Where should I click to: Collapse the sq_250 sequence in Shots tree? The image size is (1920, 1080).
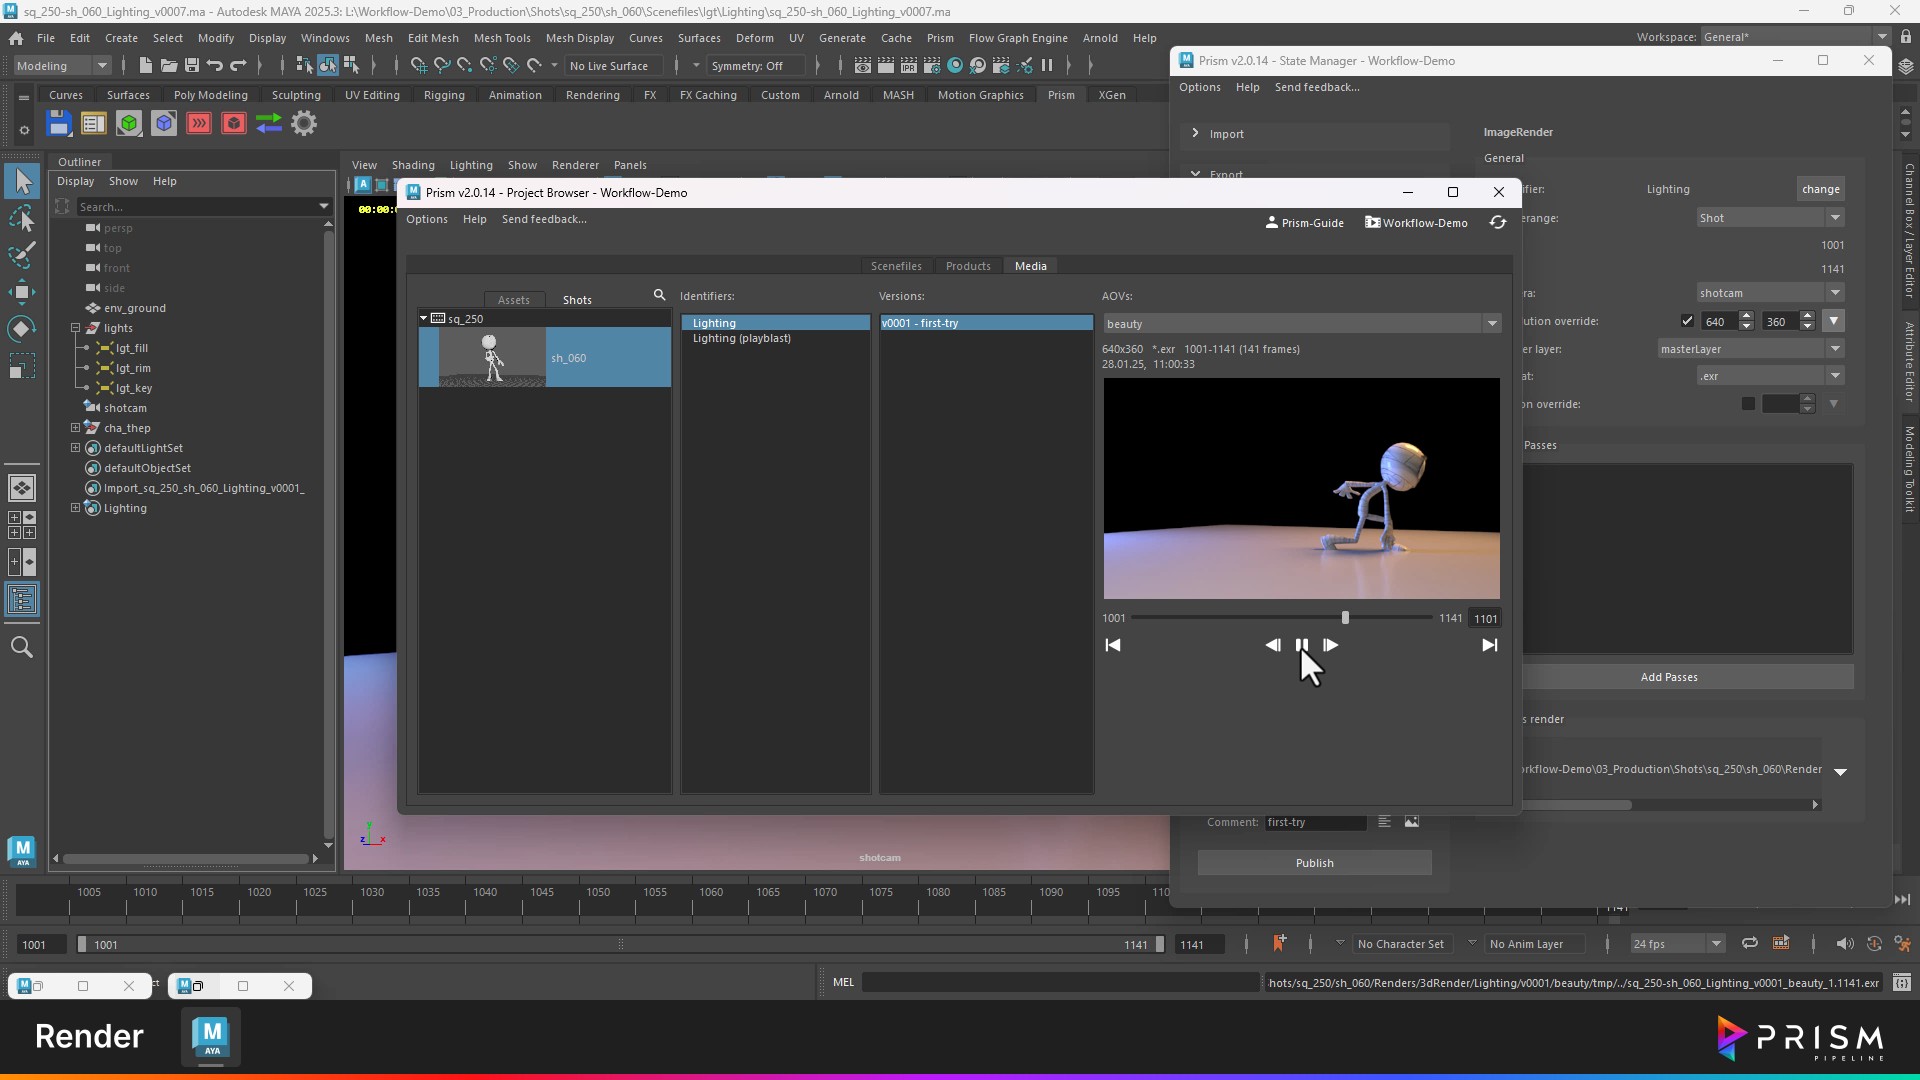click(x=424, y=319)
